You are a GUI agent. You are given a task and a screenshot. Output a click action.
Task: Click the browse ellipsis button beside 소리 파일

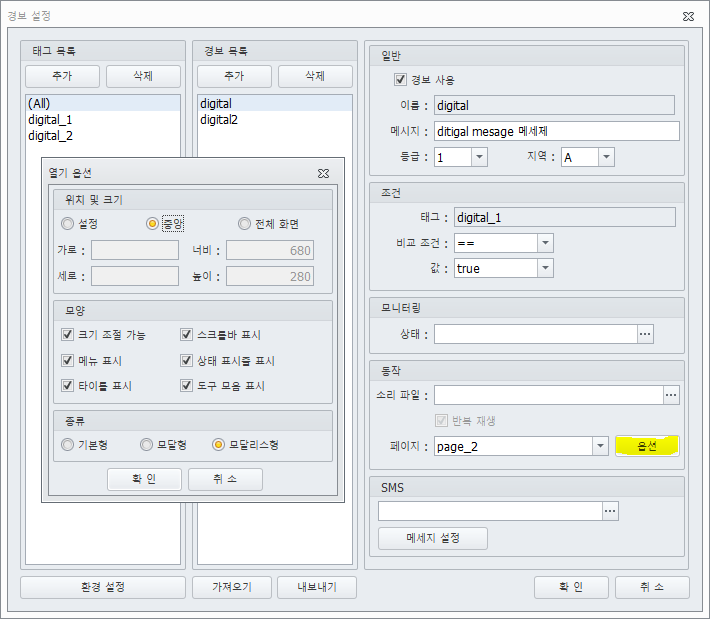pos(671,395)
